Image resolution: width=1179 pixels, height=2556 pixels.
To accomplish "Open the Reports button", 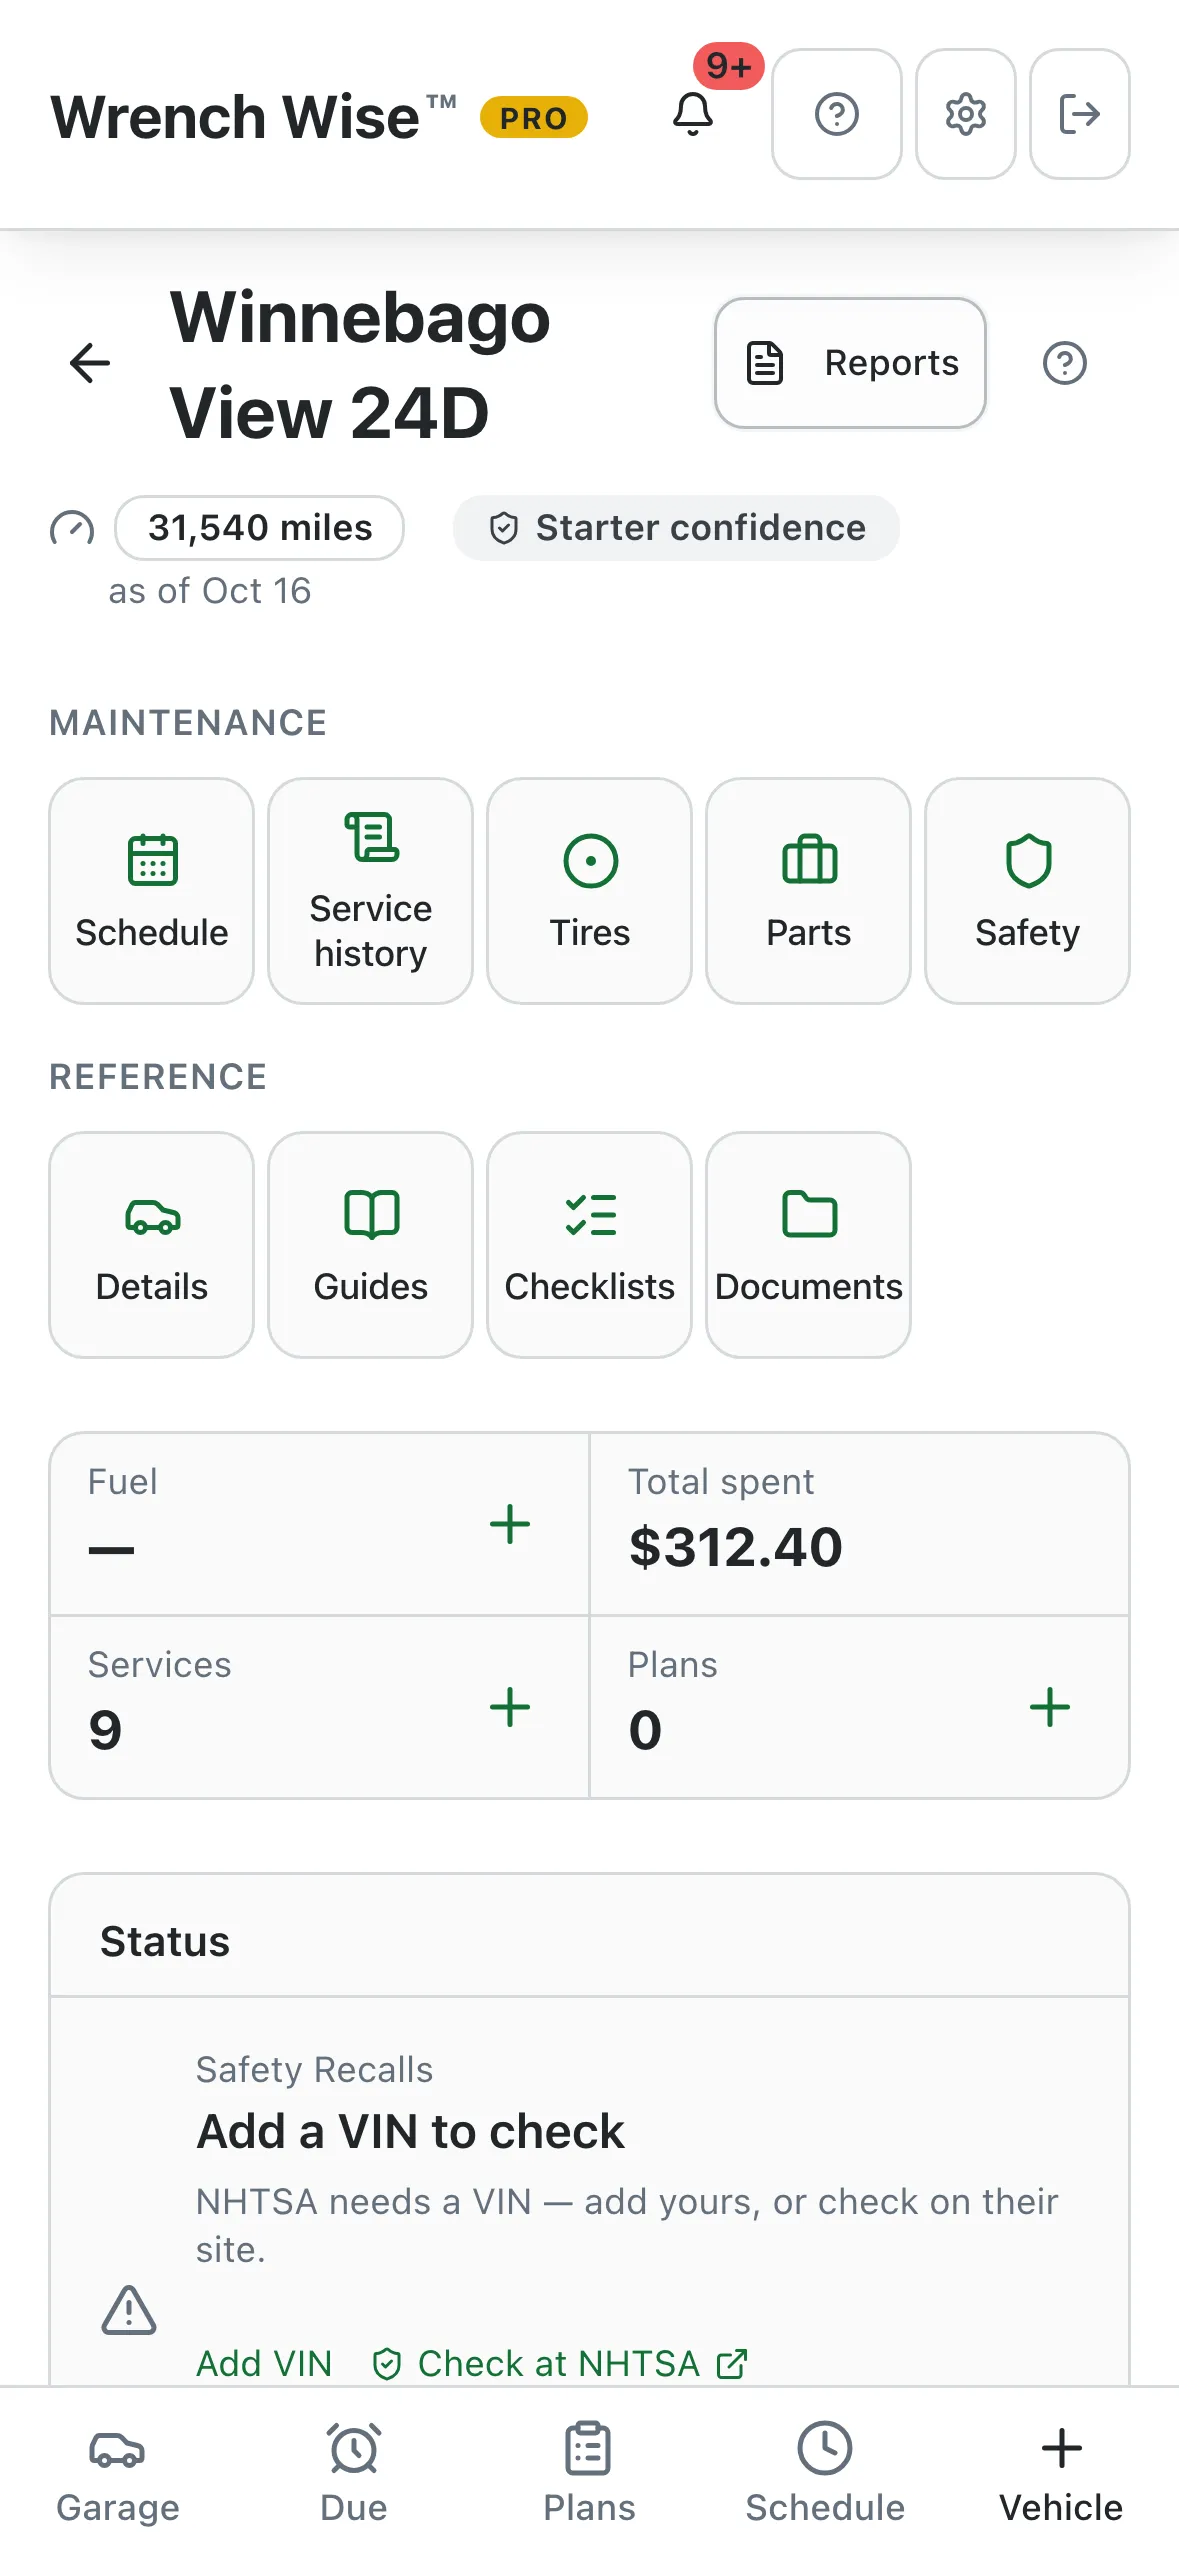I will (851, 363).
